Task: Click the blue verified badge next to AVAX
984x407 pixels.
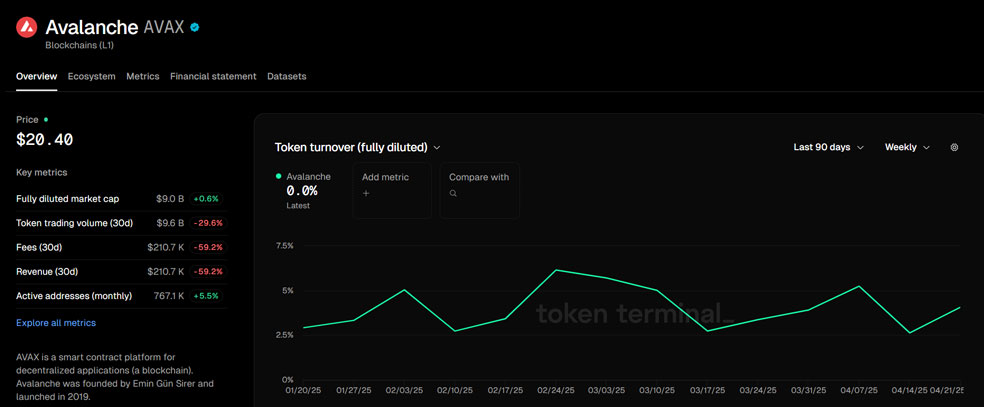Action: tap(195, 27)
